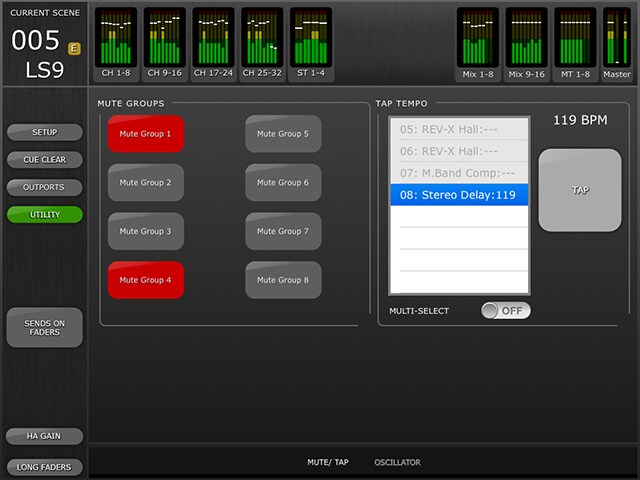Click the Cue Clear button
This screenshot has height=480, width=640.
pyautogui.click(x=44, y=160)
